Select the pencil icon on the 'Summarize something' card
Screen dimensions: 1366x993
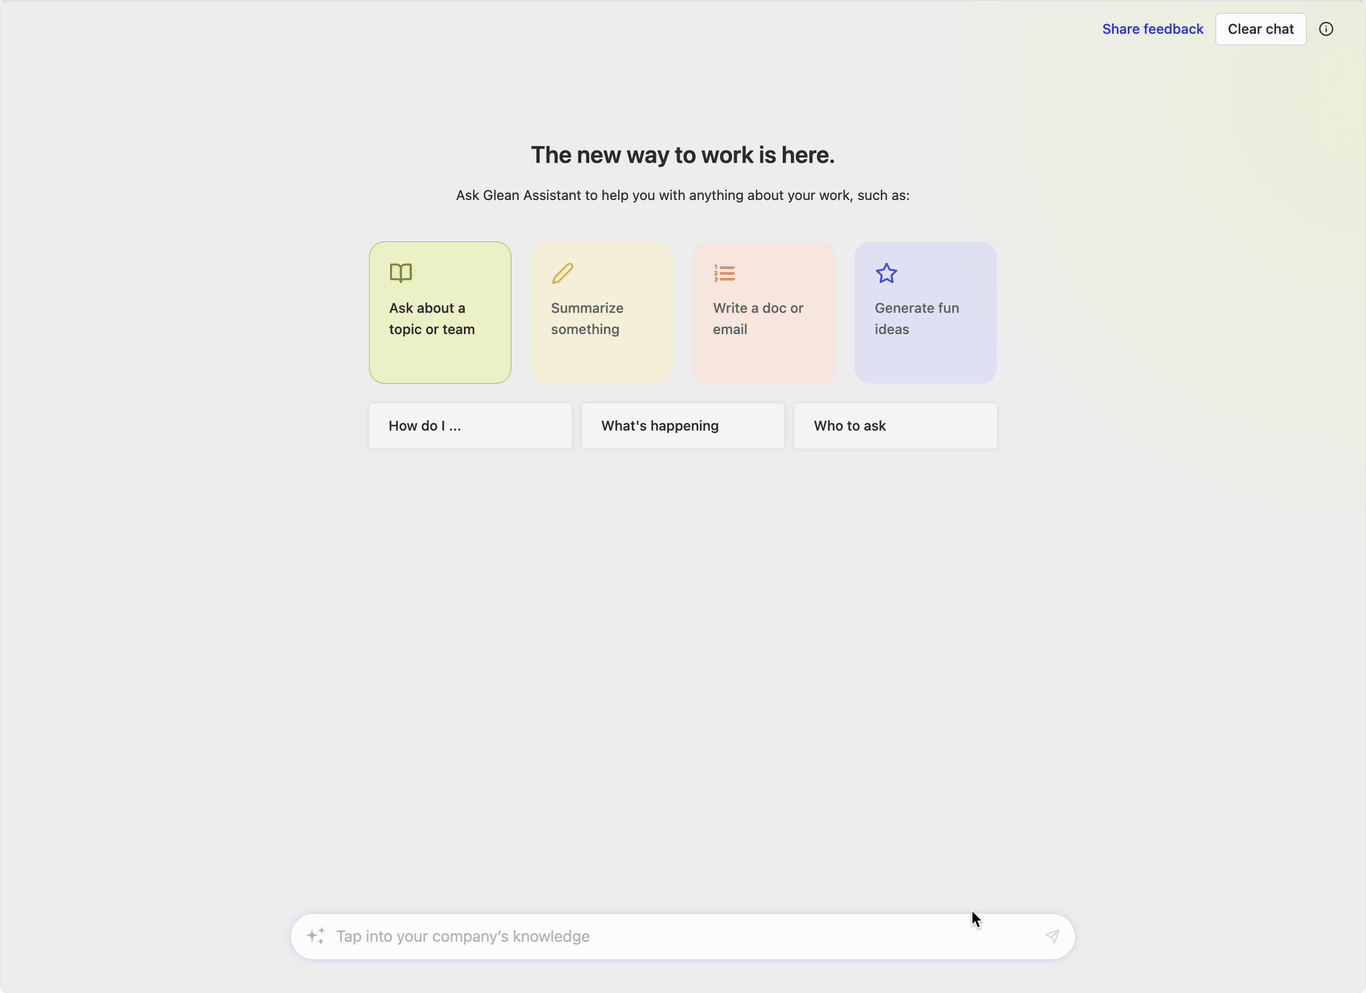click(x=562, y=272)
